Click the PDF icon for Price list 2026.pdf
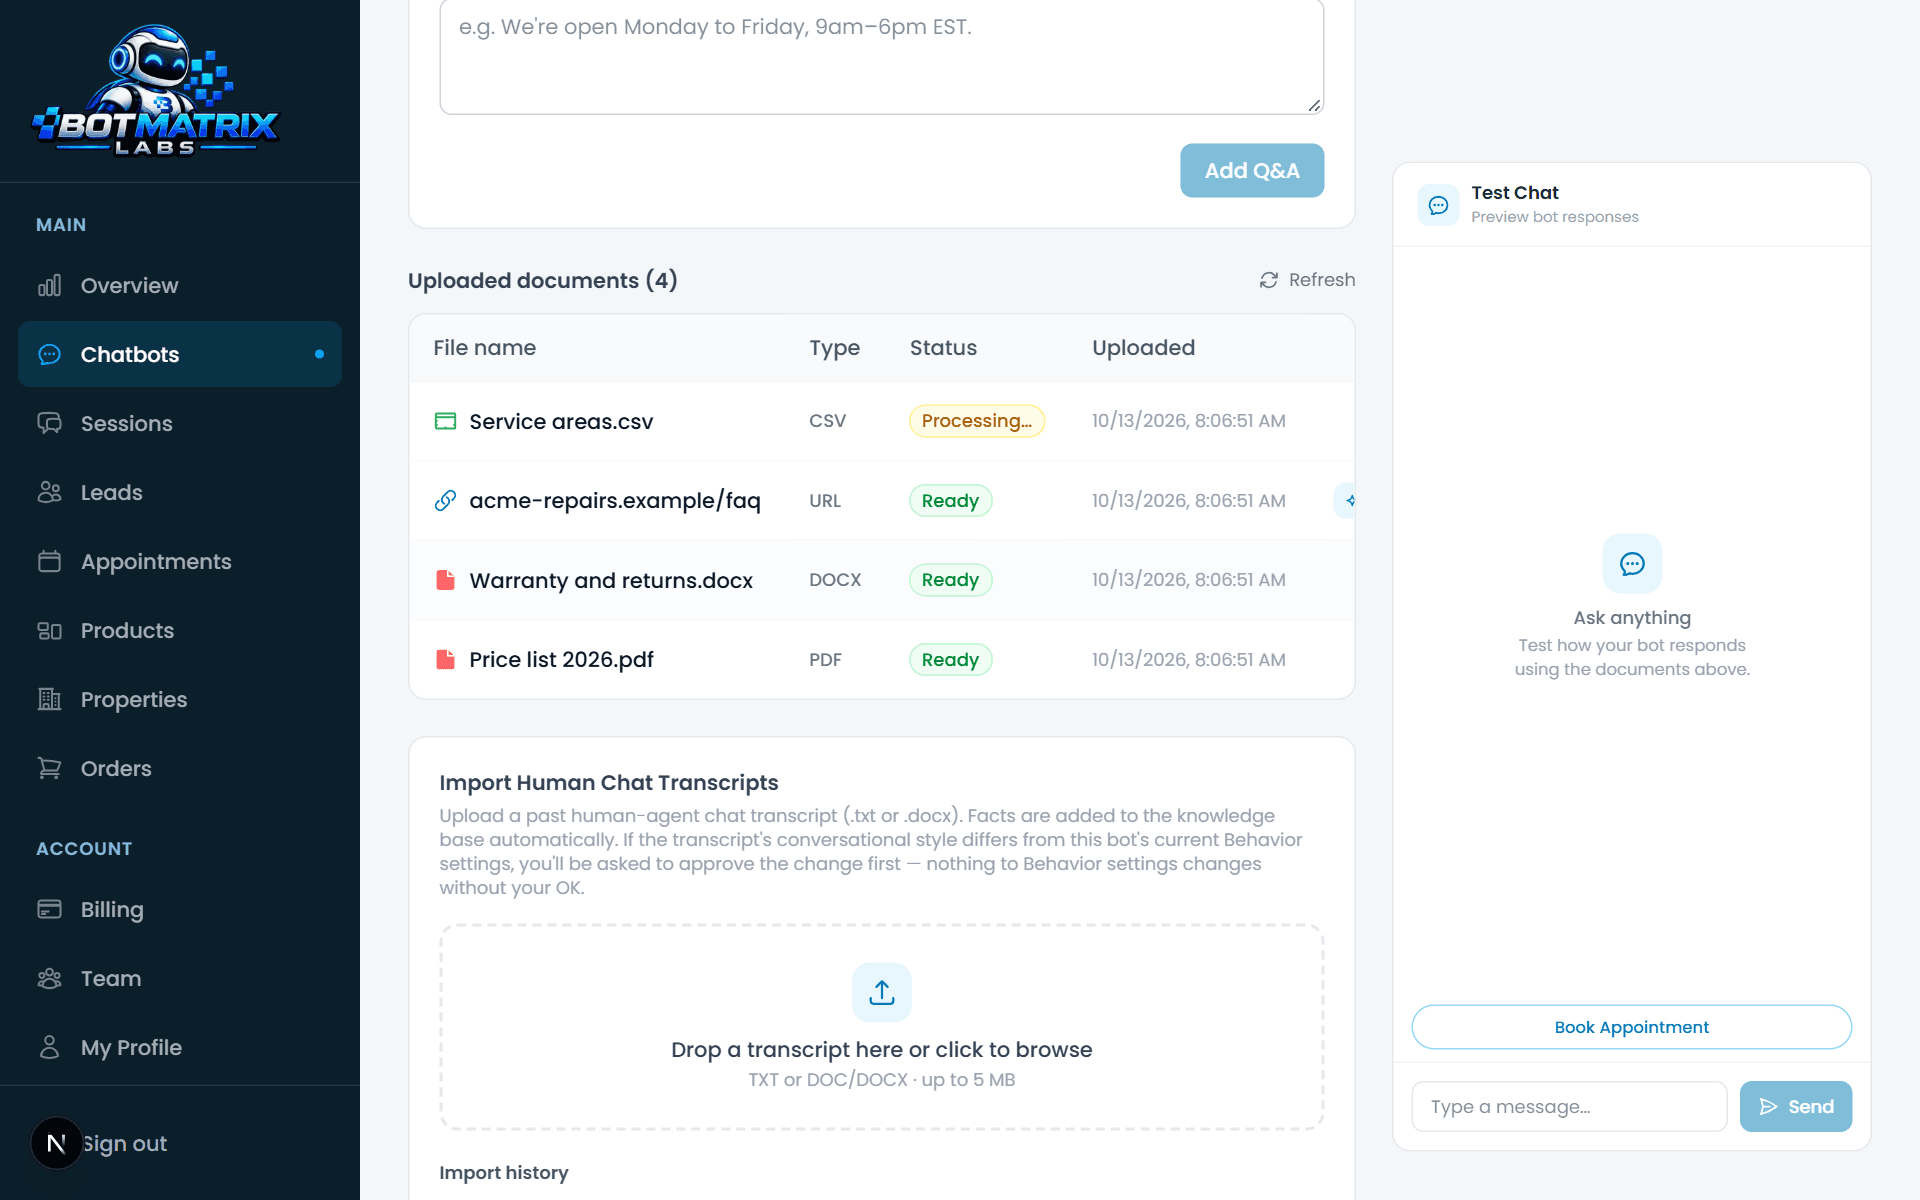 pyautogui.click(x=445, y=659)
